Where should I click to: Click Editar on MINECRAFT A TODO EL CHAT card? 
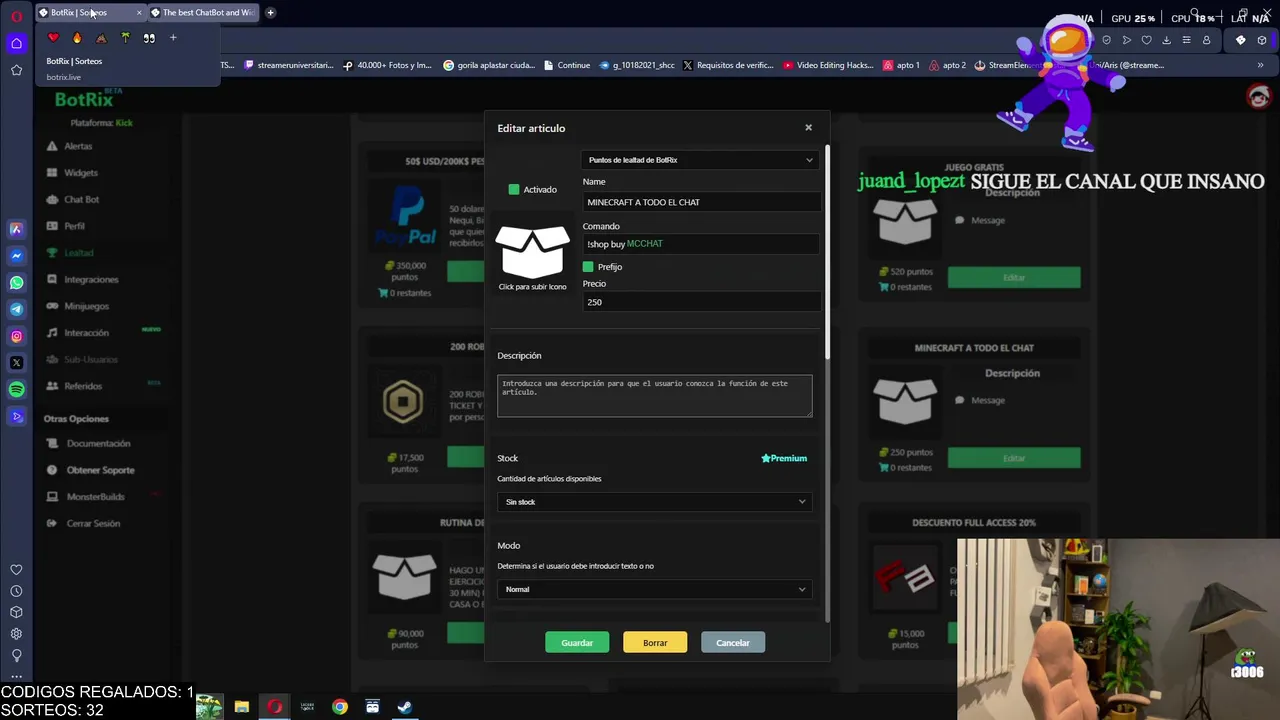[x=1014, y=458]
